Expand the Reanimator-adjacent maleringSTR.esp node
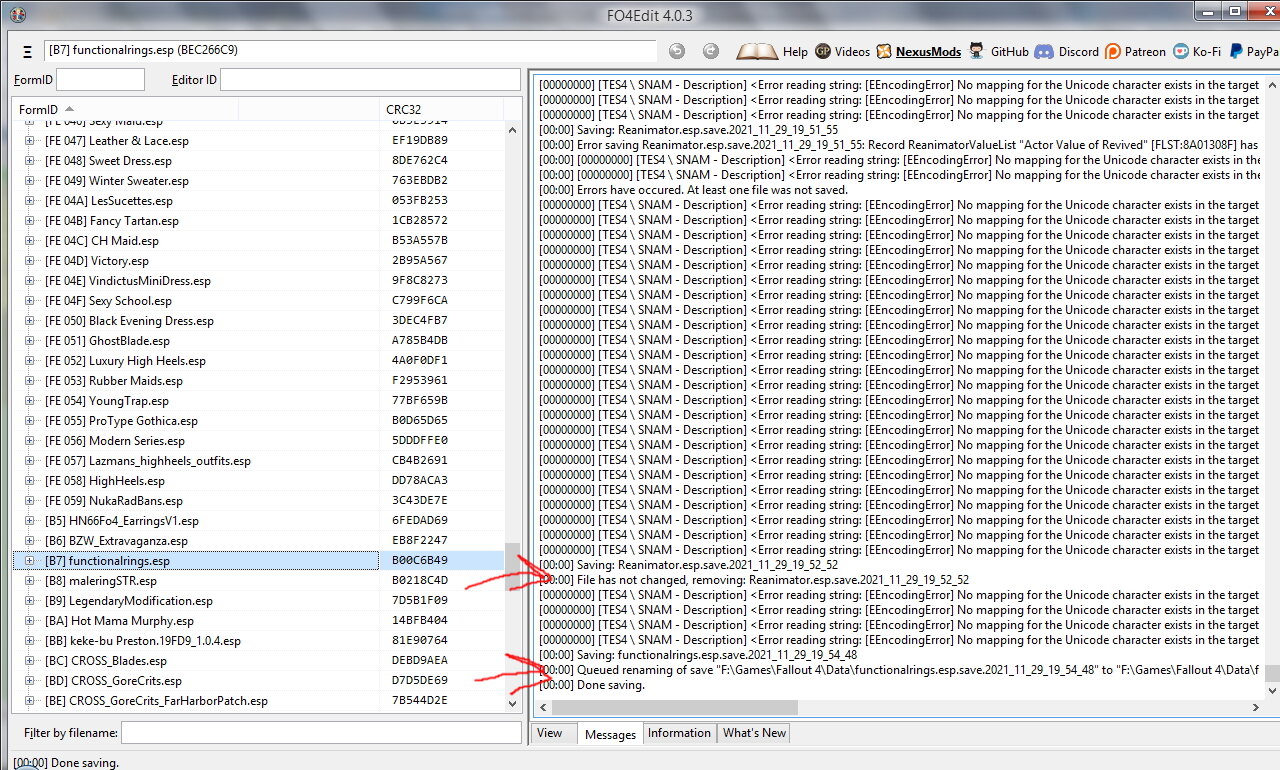This screenshot has width=1280, height=770. 30,581
